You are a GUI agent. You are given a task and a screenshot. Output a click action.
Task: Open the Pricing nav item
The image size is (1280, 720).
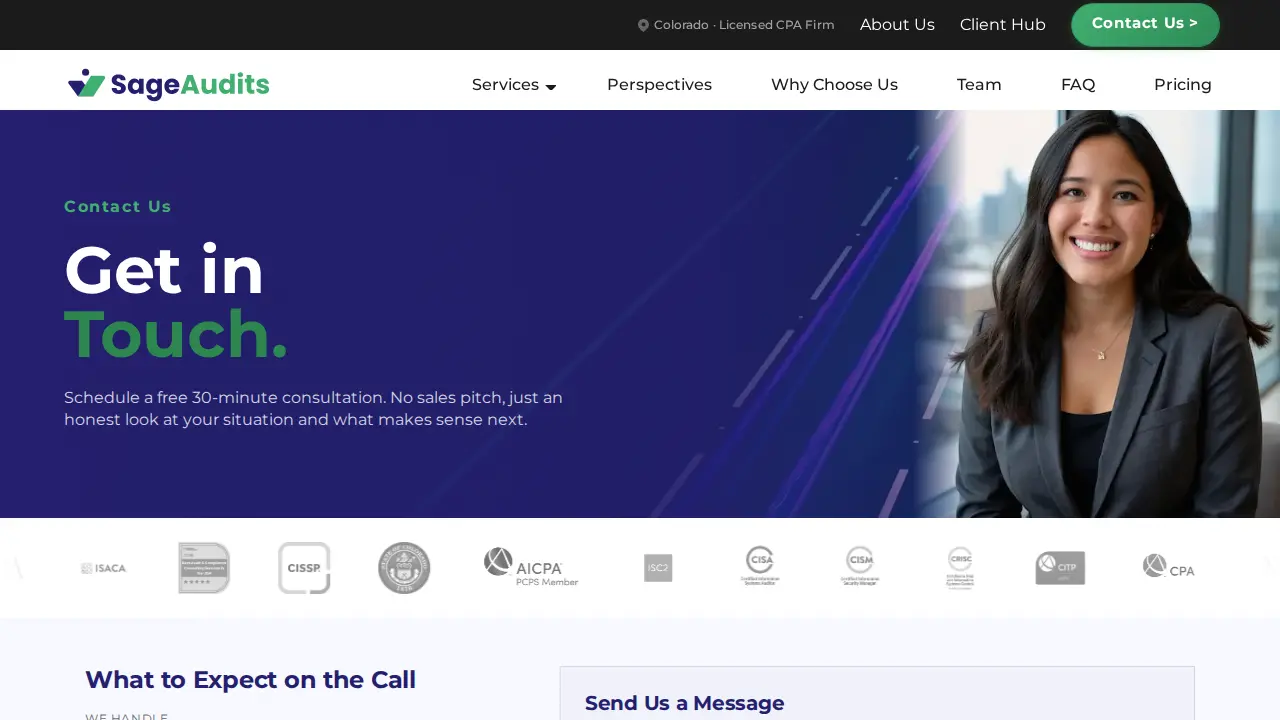coord(1182,85)
